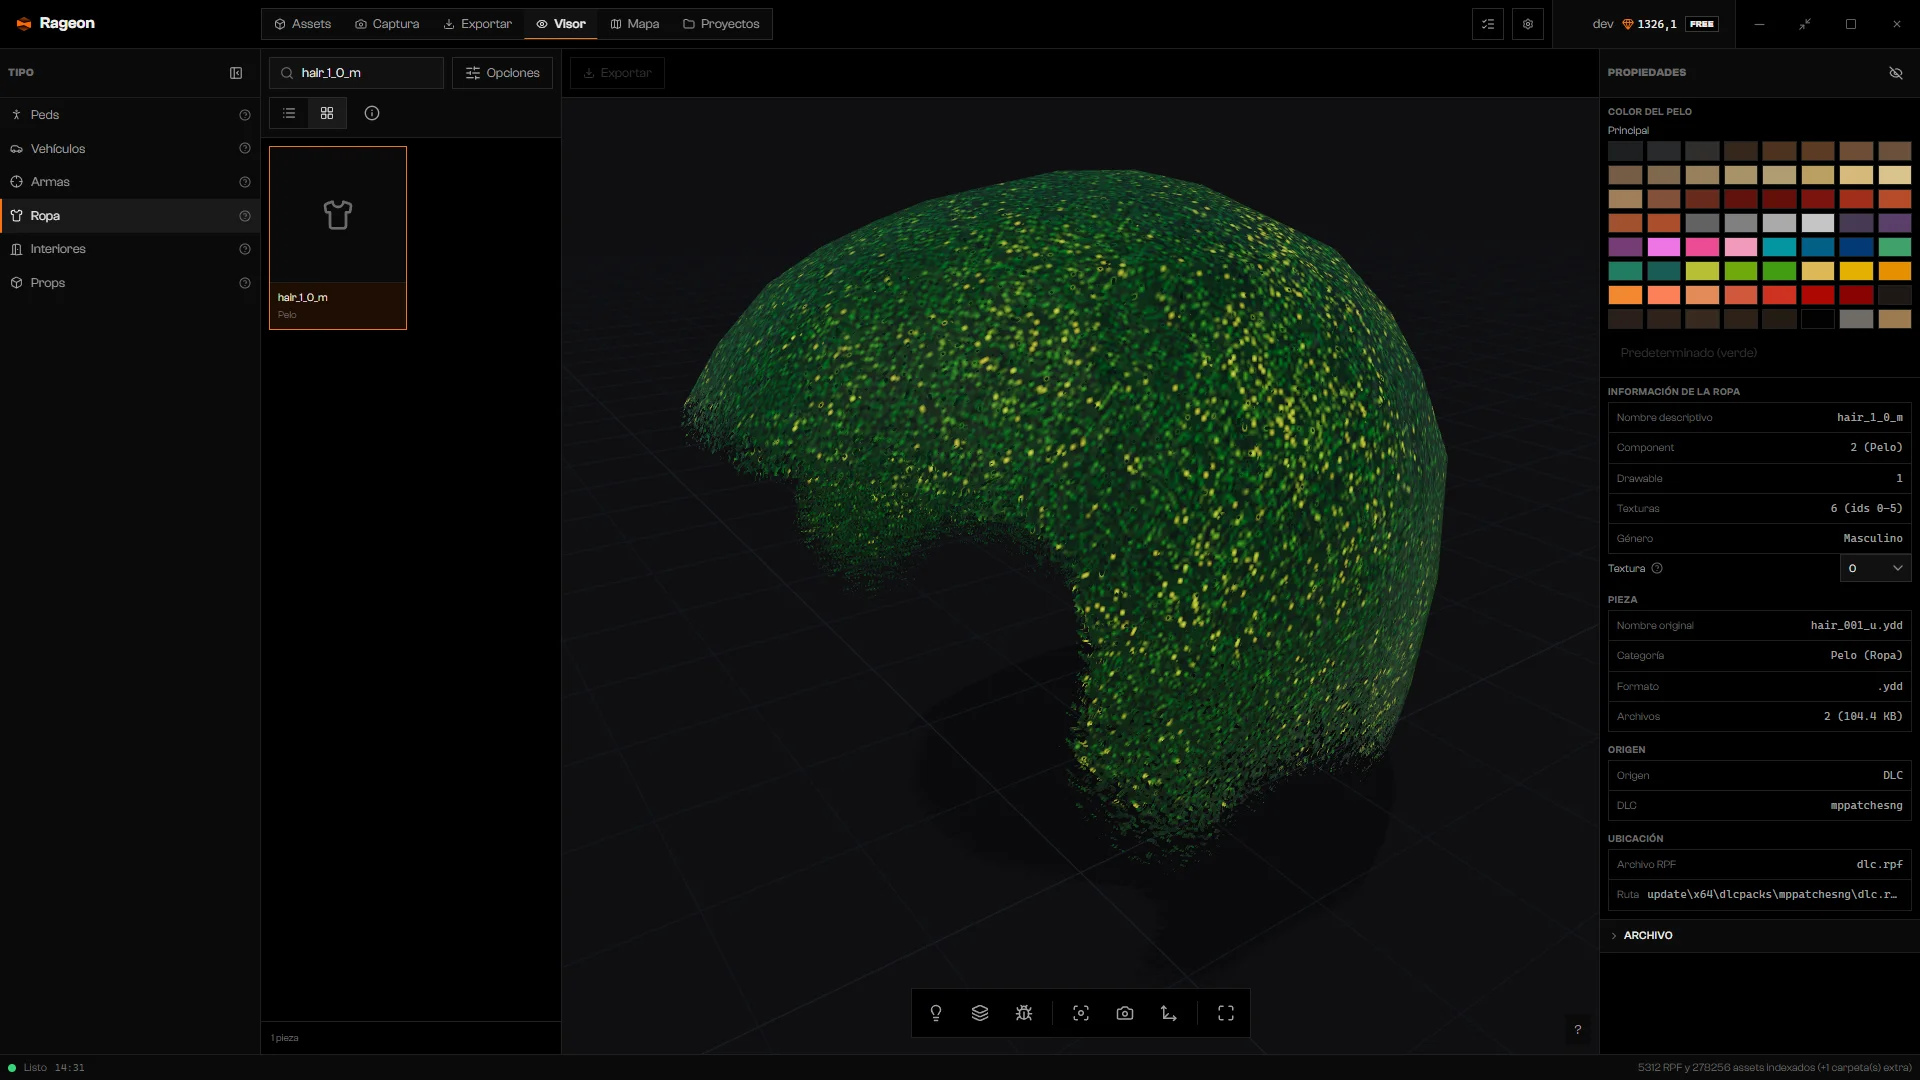The height and width of the screenshot is (1080, 1920).
Task: Enter fullscreen with the expand icon
Action: pyautogui.click(x=1226, y=1013)
